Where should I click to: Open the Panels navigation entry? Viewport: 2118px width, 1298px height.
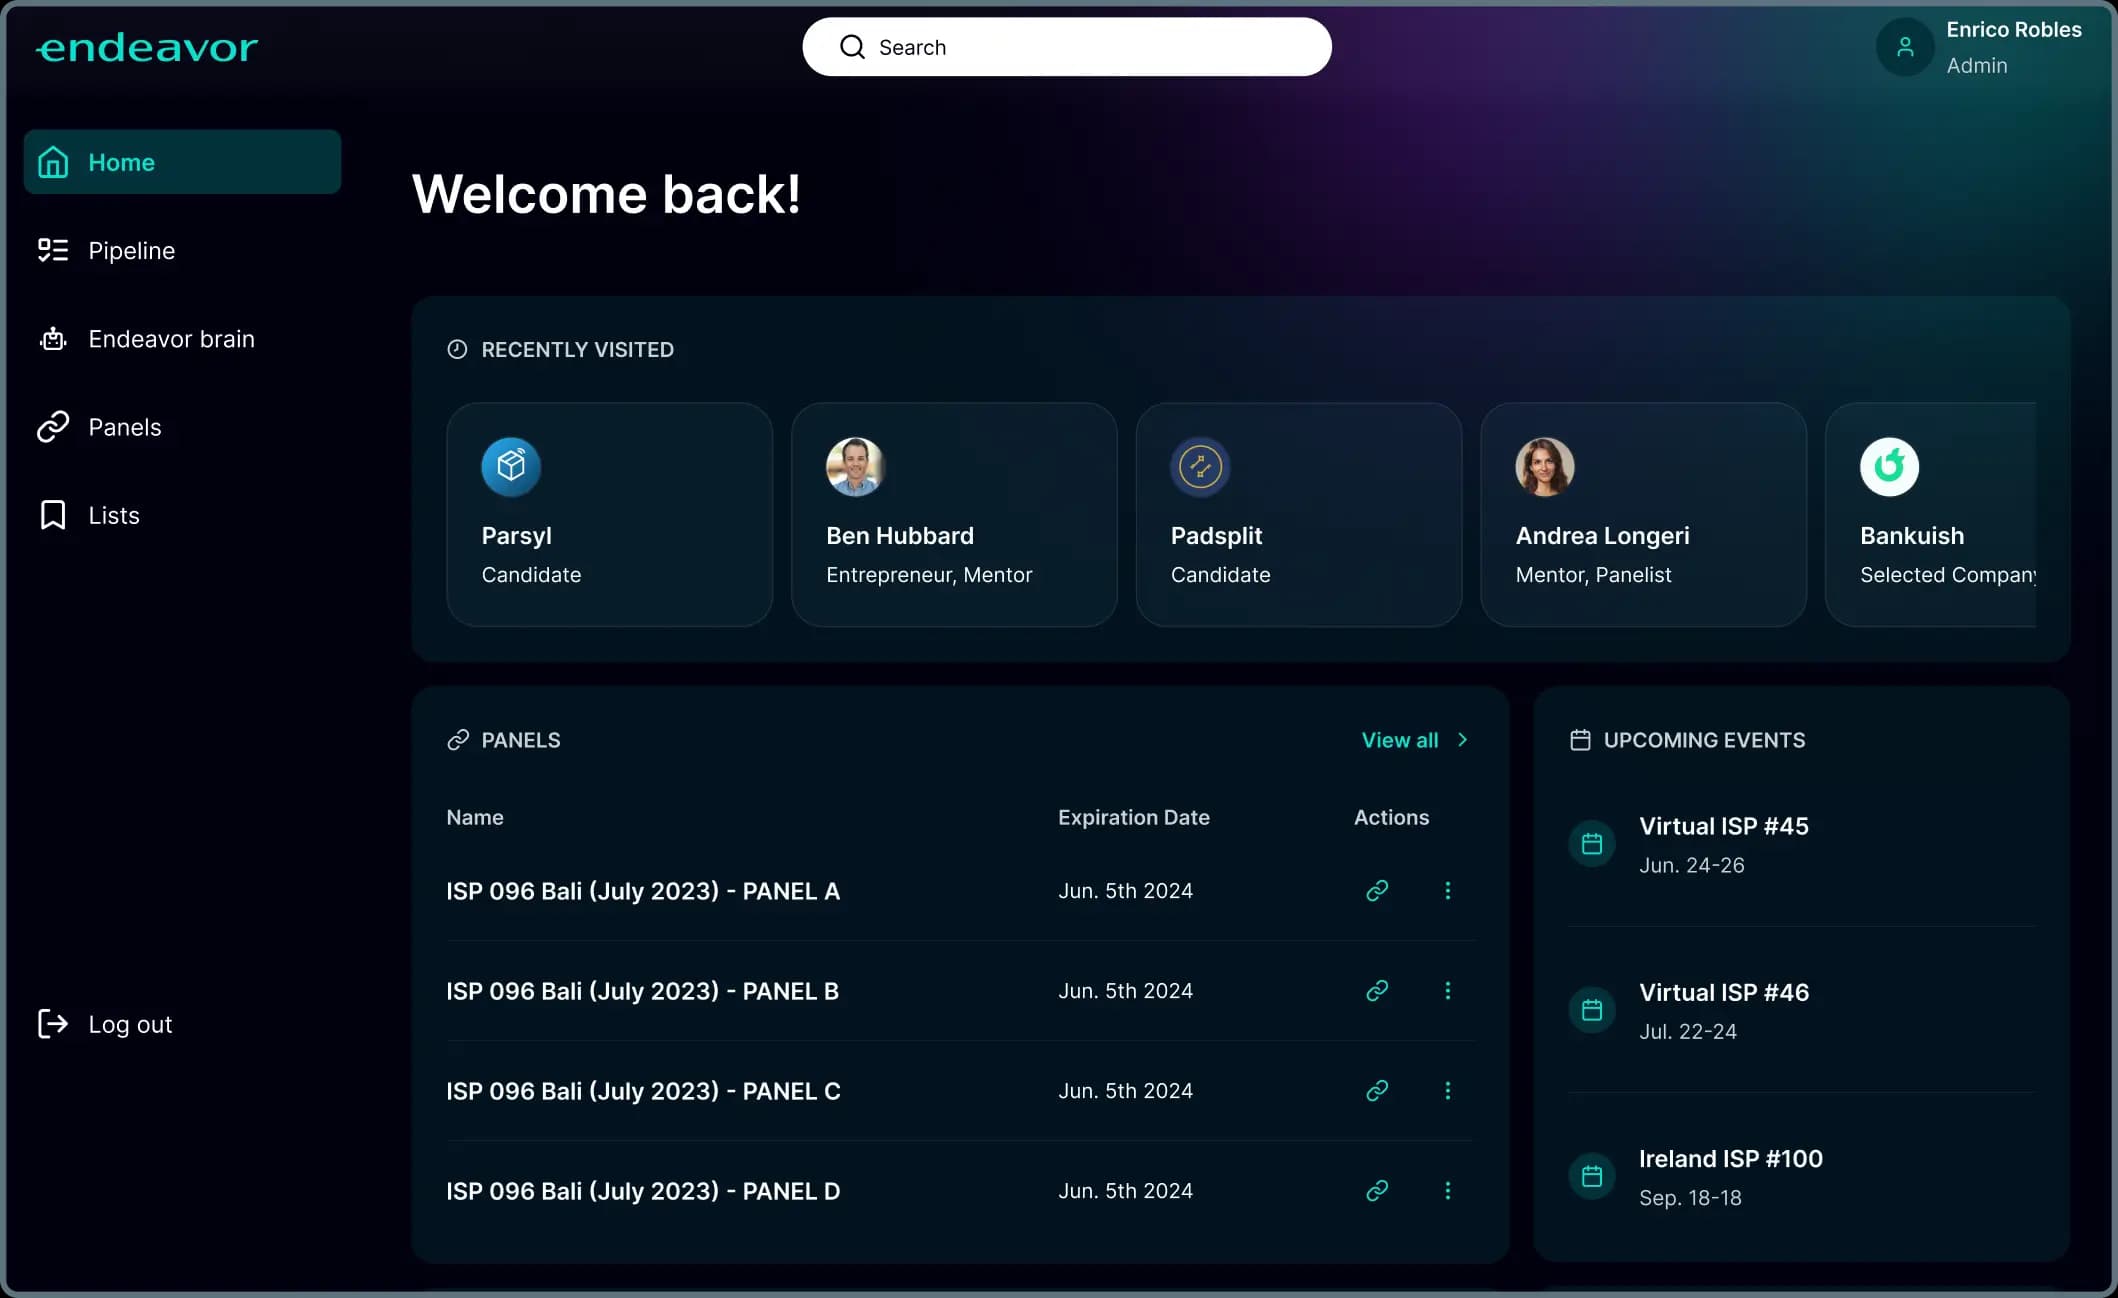pyautogui.click(x=124, y=426)
